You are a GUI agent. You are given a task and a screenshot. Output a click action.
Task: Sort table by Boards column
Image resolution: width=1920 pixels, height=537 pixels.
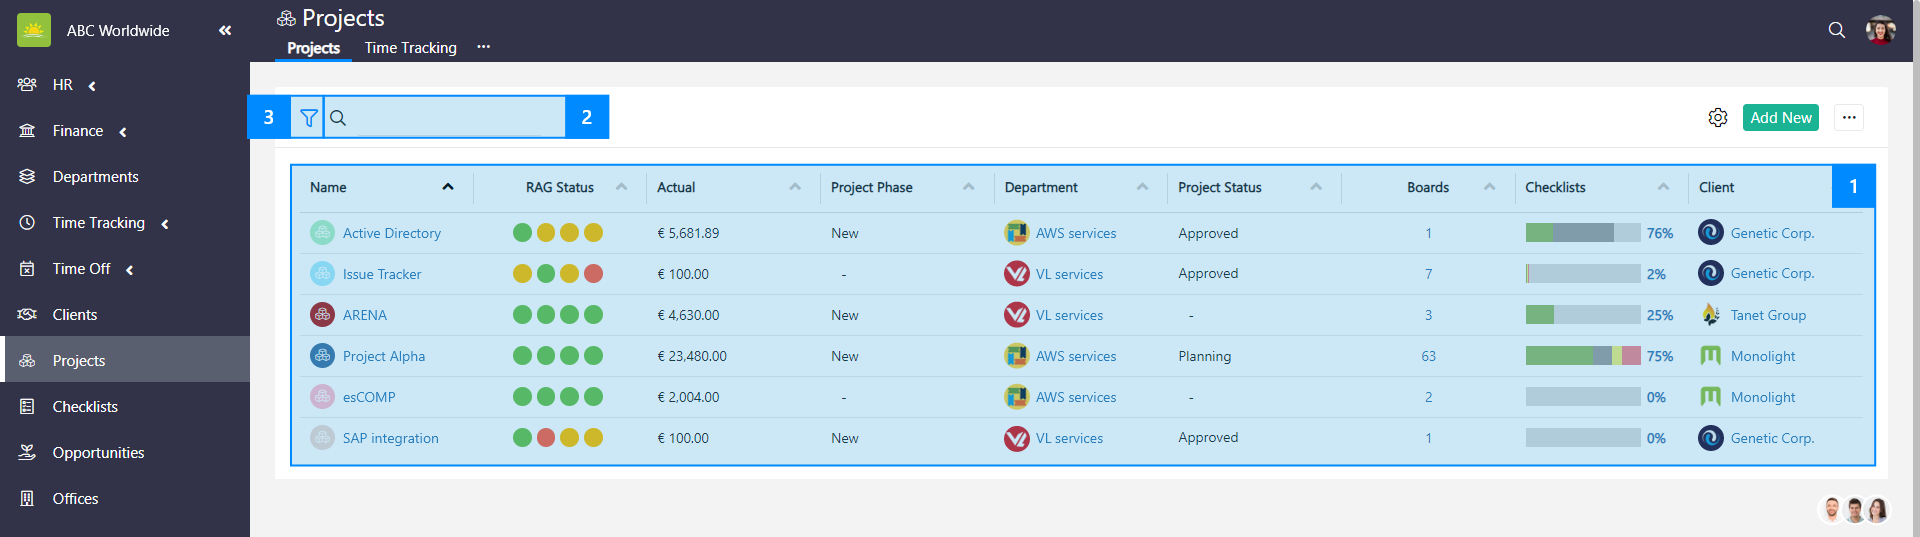coord(1428,187)
